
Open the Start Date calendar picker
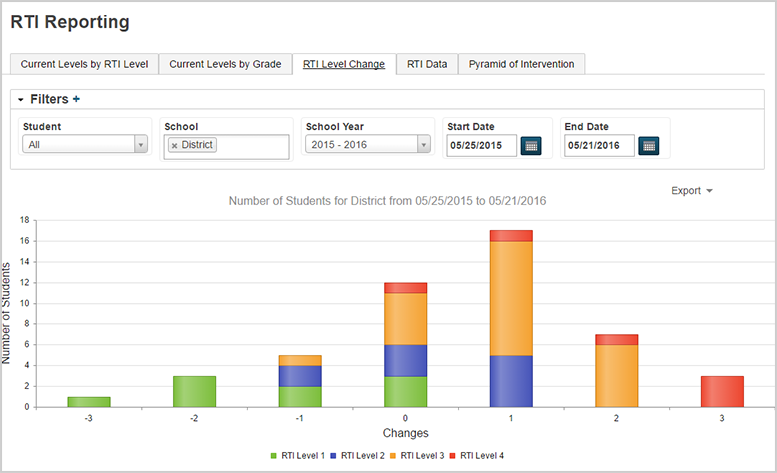tap(531, 146)
